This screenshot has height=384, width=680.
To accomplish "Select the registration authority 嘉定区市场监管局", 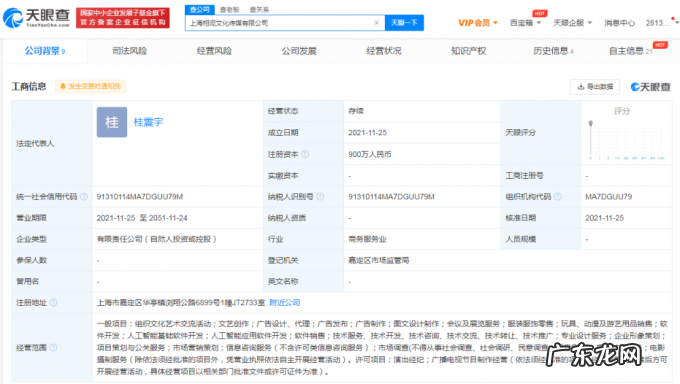I will (379, 260).
